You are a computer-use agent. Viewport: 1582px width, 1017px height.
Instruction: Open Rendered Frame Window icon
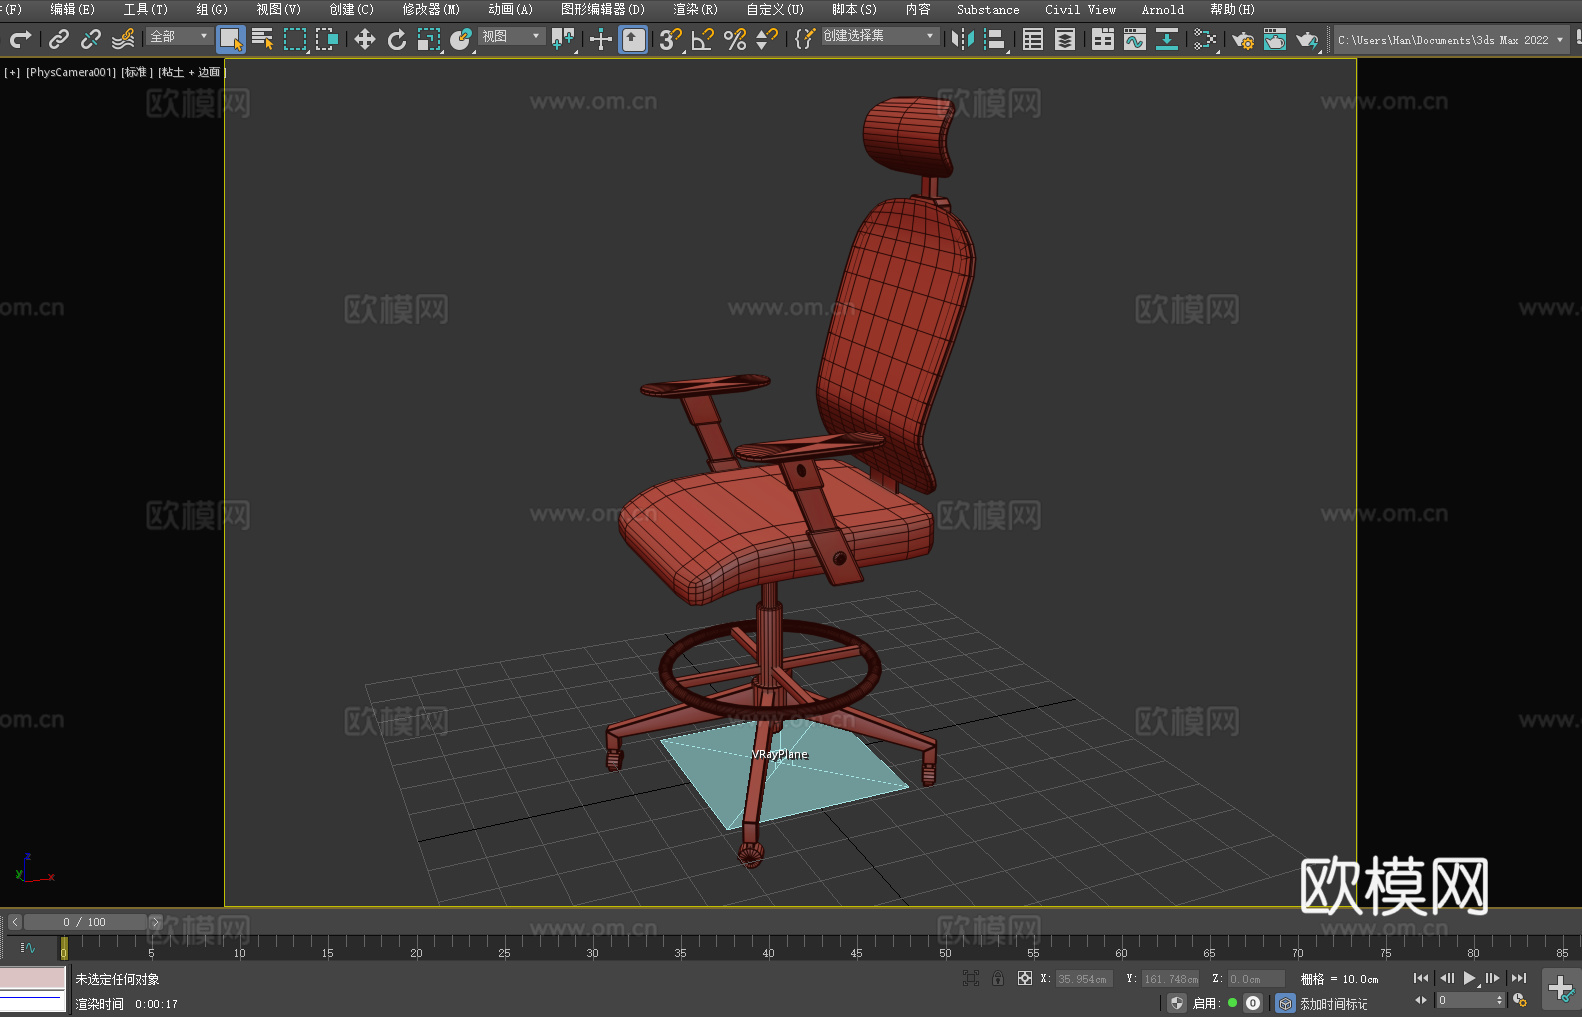pos(1275,39)
